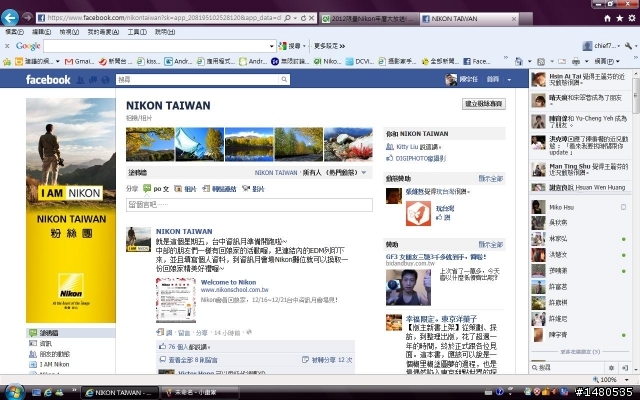The width and height of the screenshot is (640, 400).
Task: Open the print icon in the IE command bar
Action: (x=576, y=62)
